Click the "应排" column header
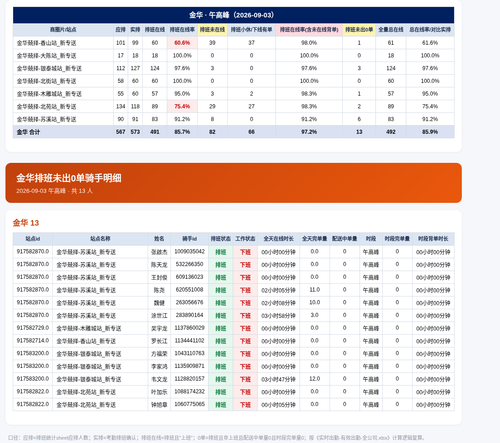The width and height of the screenshot is (500, 443). [120, 30]
